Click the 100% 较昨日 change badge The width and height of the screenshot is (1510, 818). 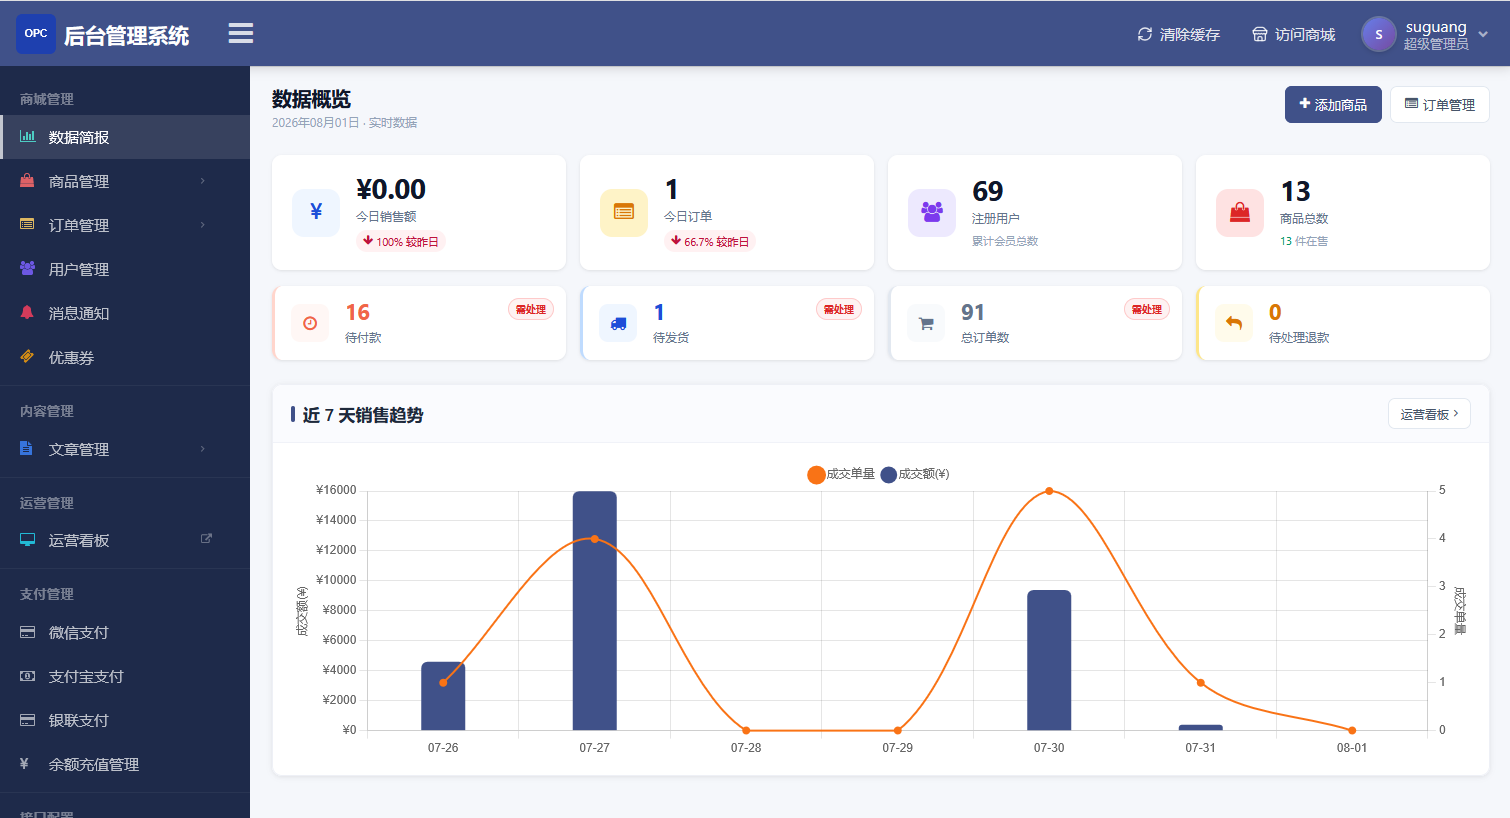click(401, 241)
